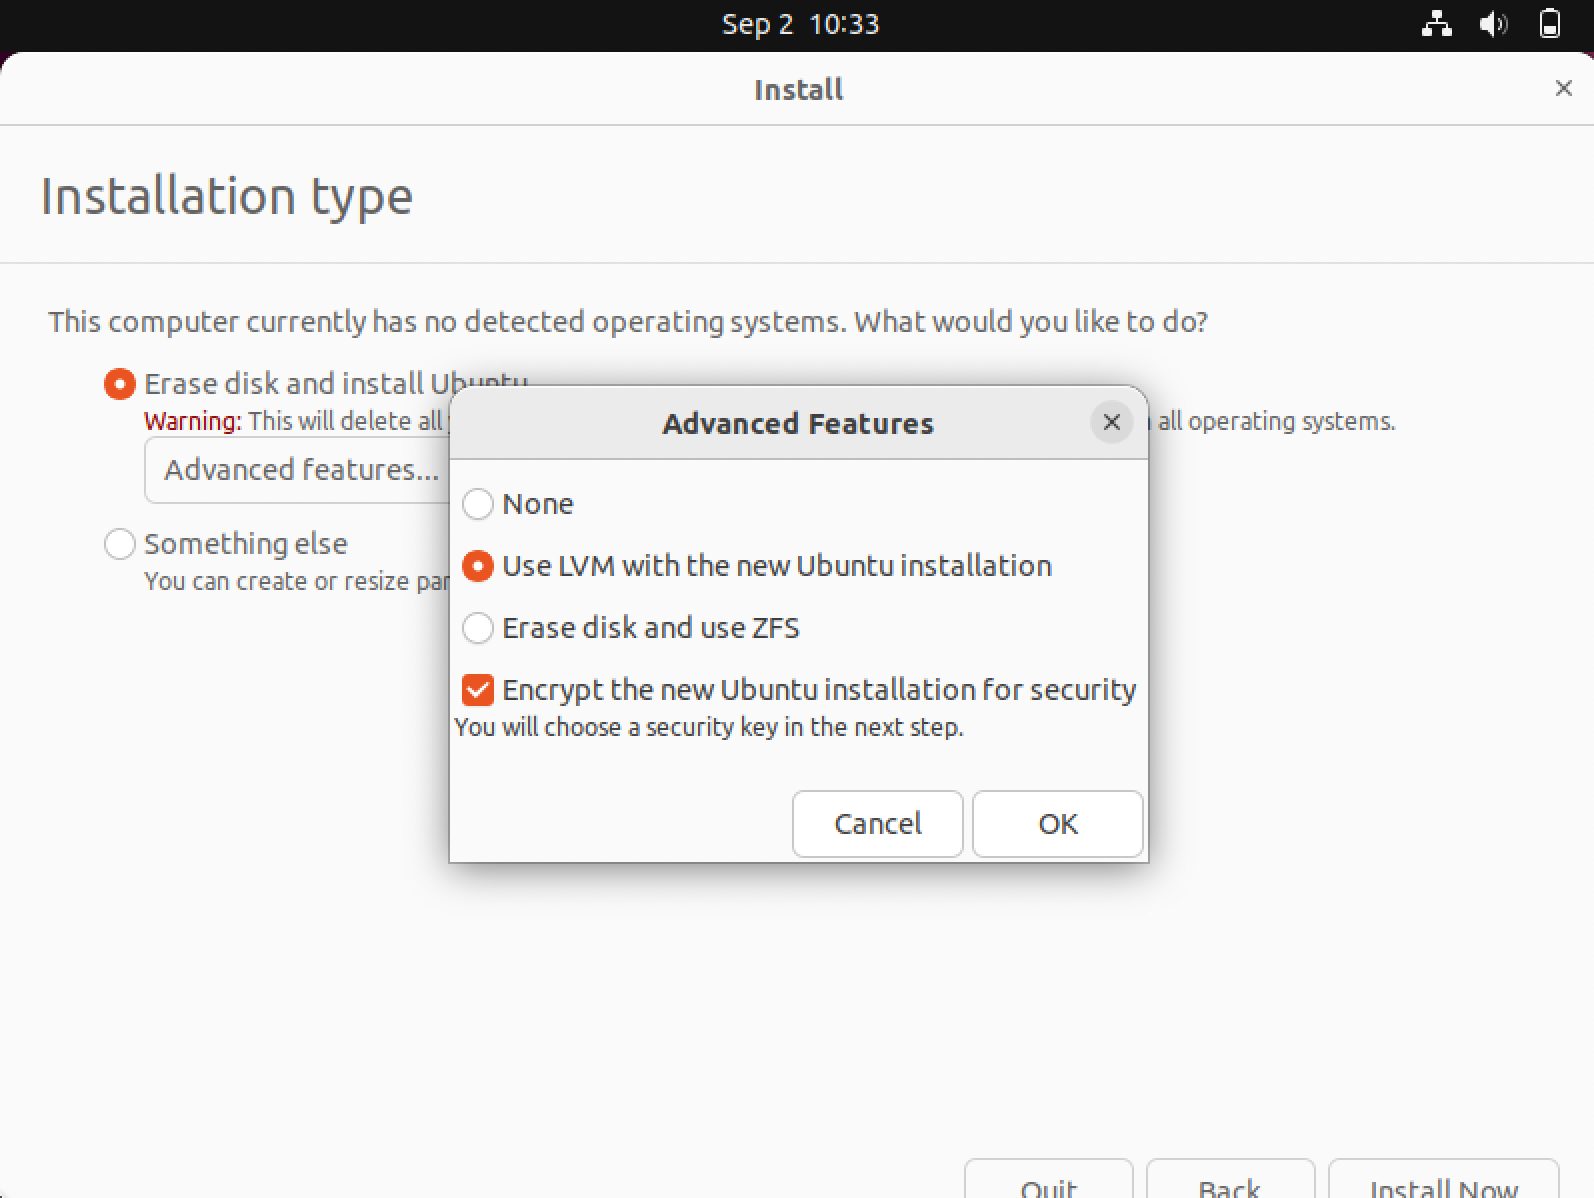Screen dimensions: 1594x1198
Task: Open the Advanced features... button
Action: pos(297,470)
